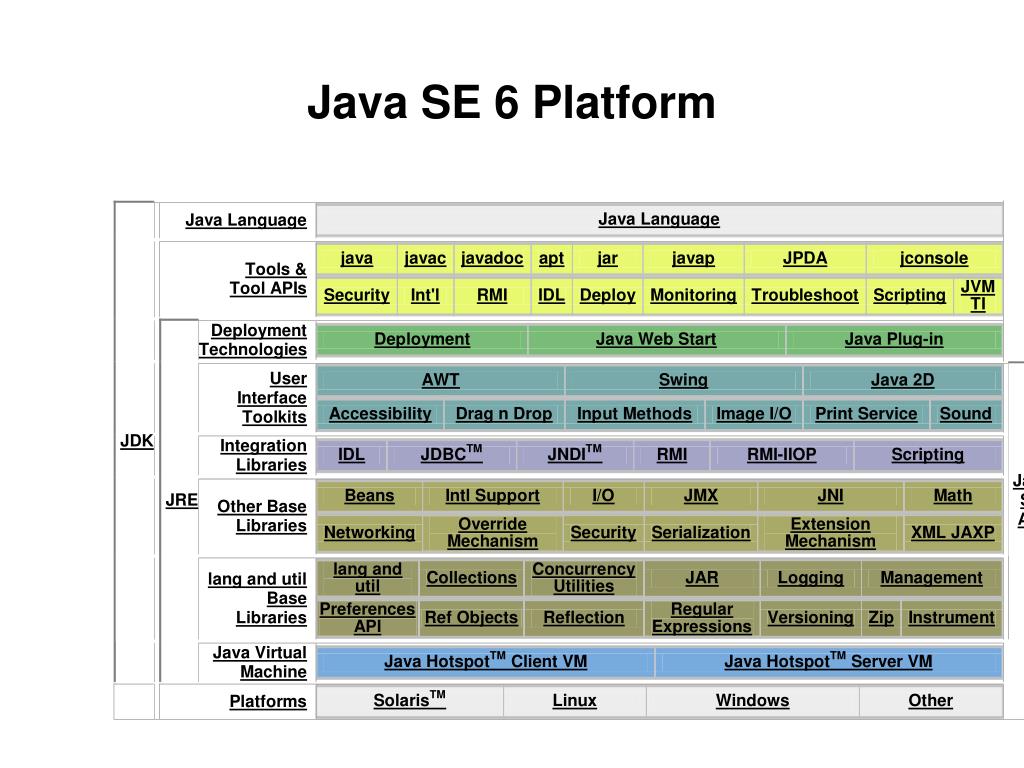
Task: Open the Ref Objects link
Action: pos(472,618)
